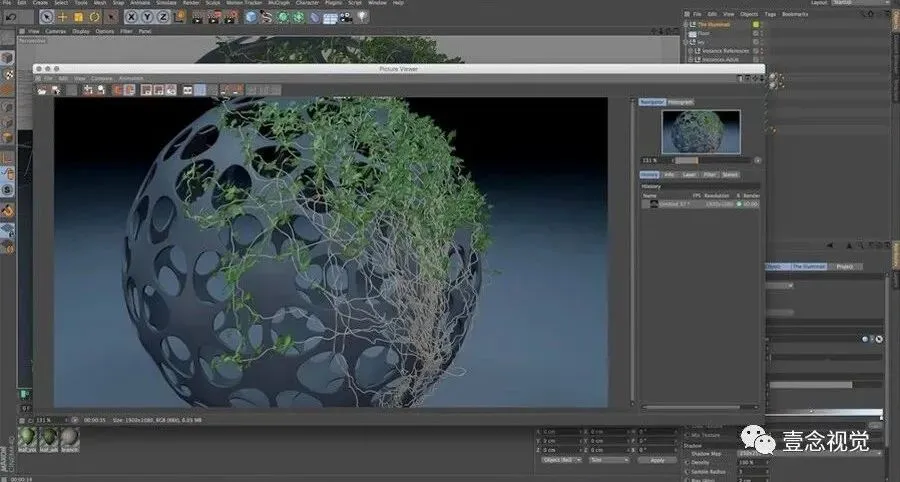This screenshot has width=900, height=482.
Task: Choose the Rotate tool
Action: point(94,17)
